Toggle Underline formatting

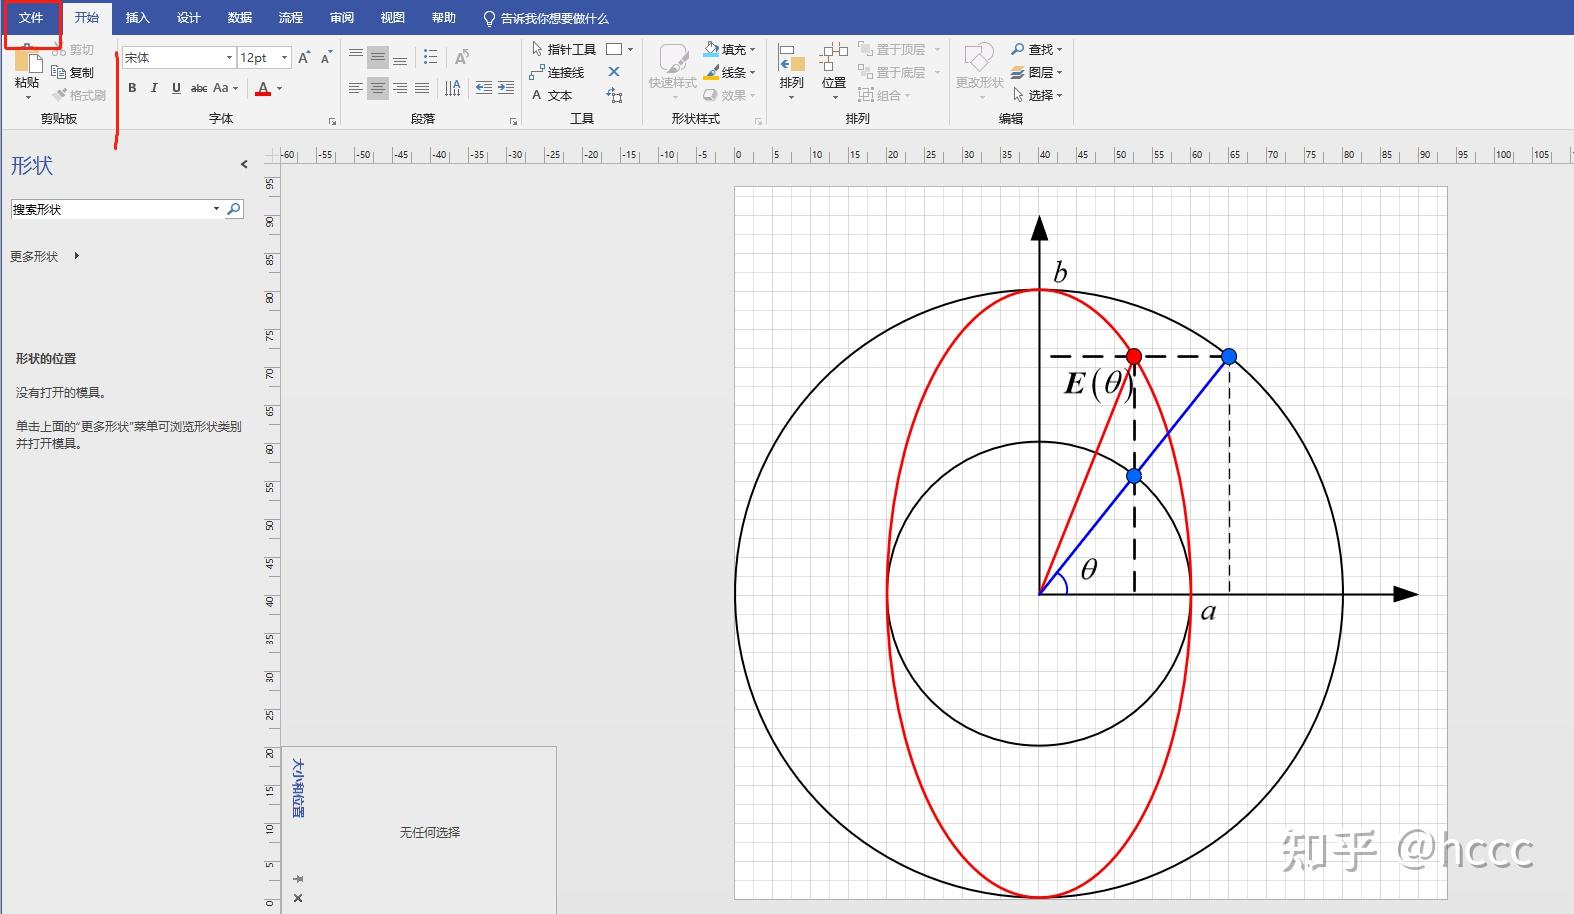[x=176, y=88]
